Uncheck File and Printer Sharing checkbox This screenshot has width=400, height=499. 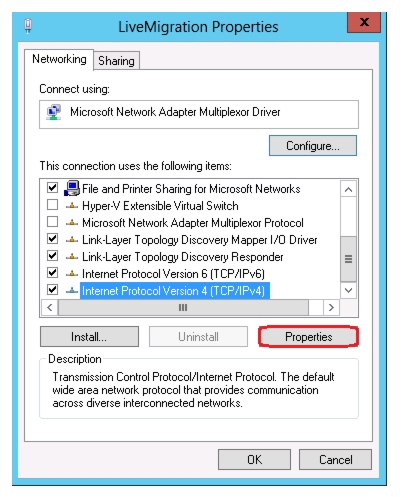click(52, 188)
